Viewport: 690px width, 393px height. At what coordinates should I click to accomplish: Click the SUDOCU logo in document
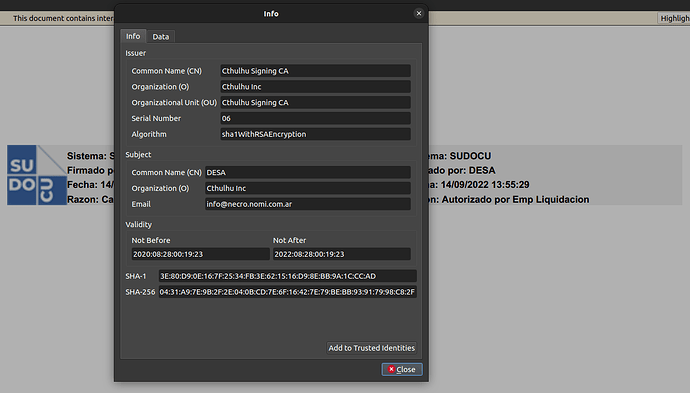coord(37,175)
